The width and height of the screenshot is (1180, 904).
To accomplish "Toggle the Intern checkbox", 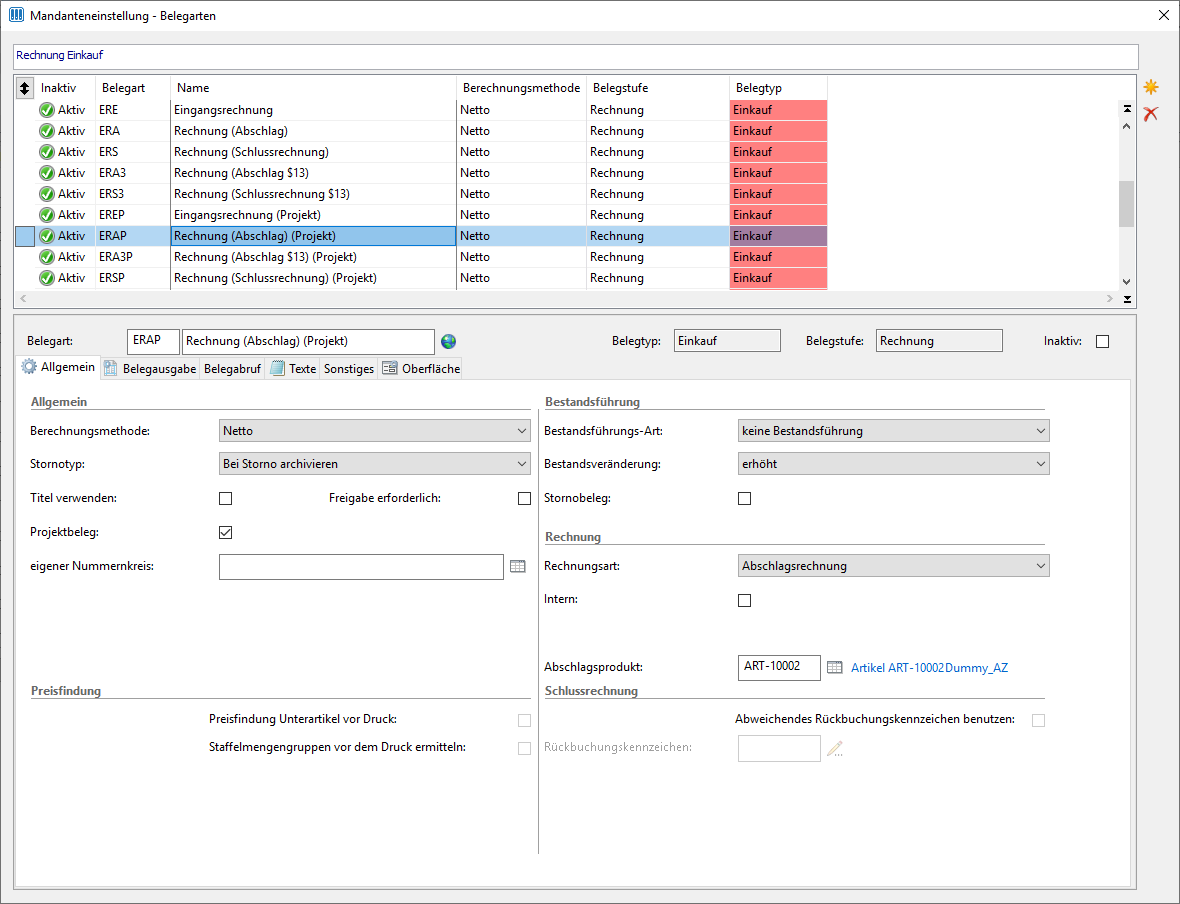I will (x=744, y=601).
